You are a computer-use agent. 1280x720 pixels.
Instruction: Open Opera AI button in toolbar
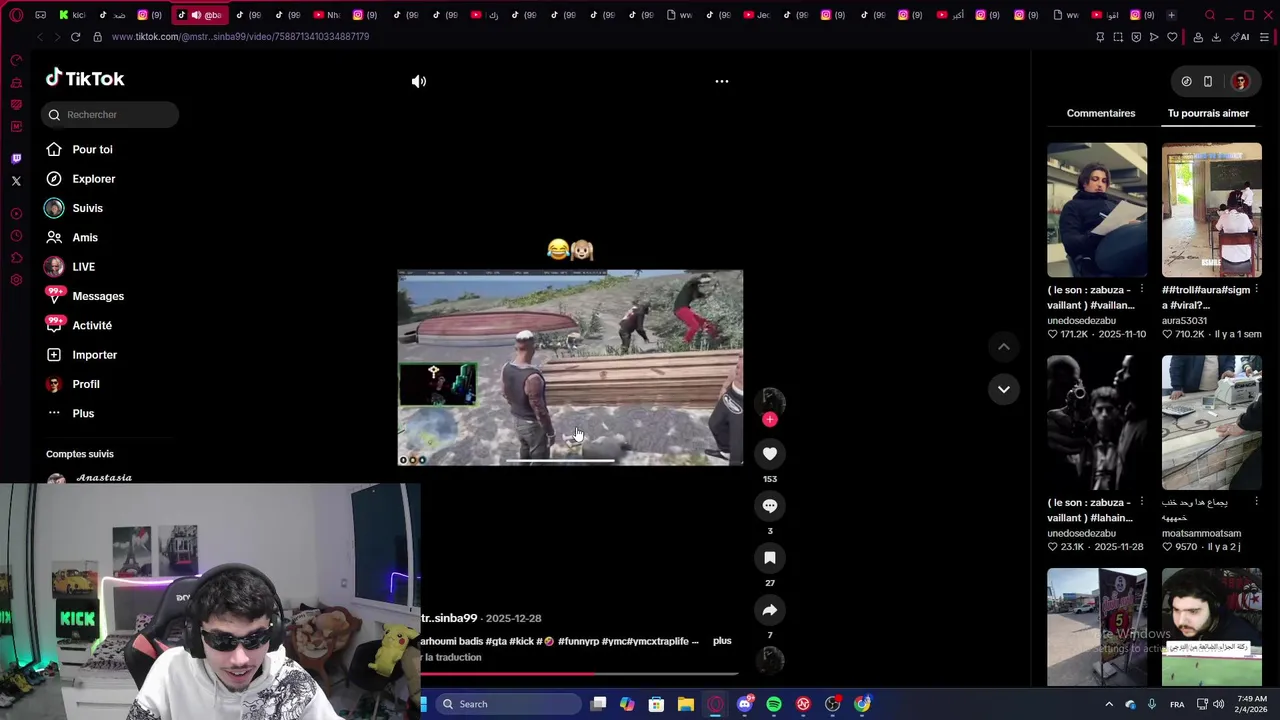point(1241,37)
